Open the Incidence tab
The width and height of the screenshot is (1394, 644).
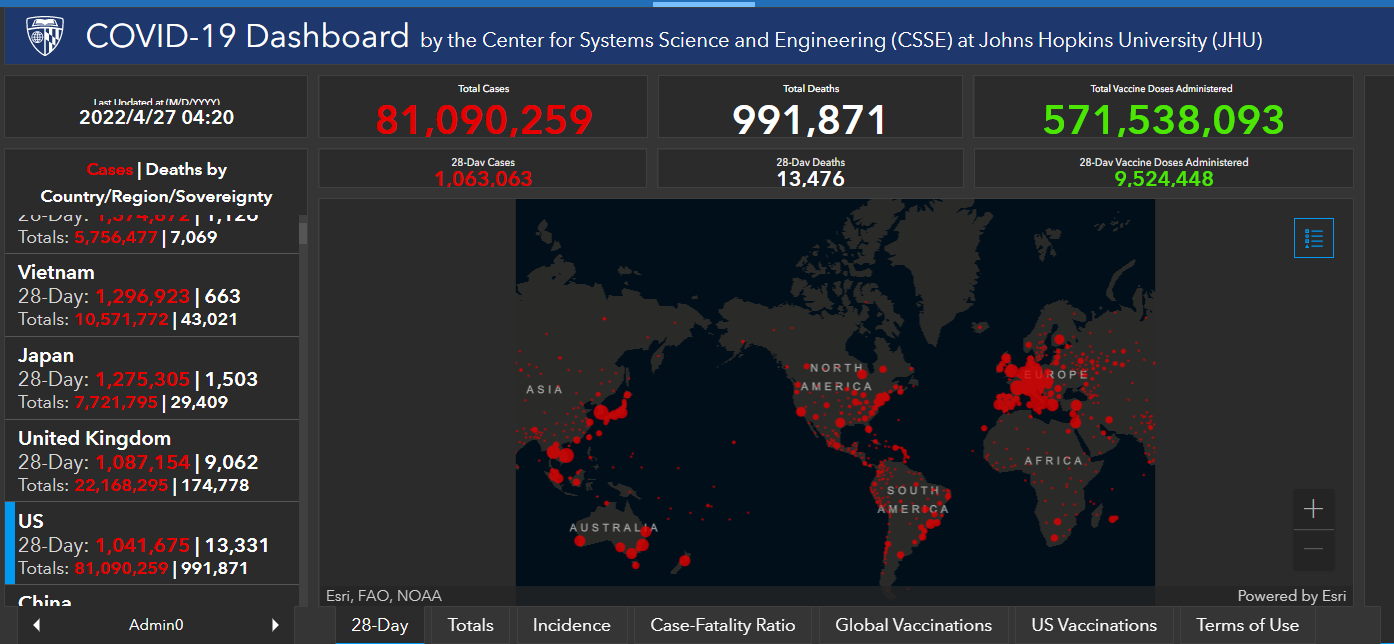[571, 625]
